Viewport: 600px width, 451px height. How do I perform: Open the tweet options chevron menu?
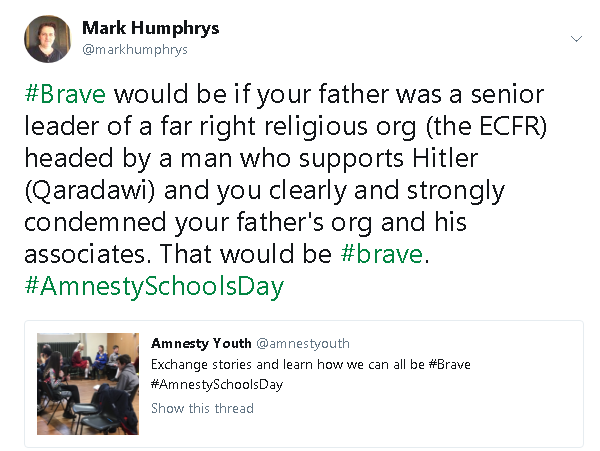click(x=577, y=38)
